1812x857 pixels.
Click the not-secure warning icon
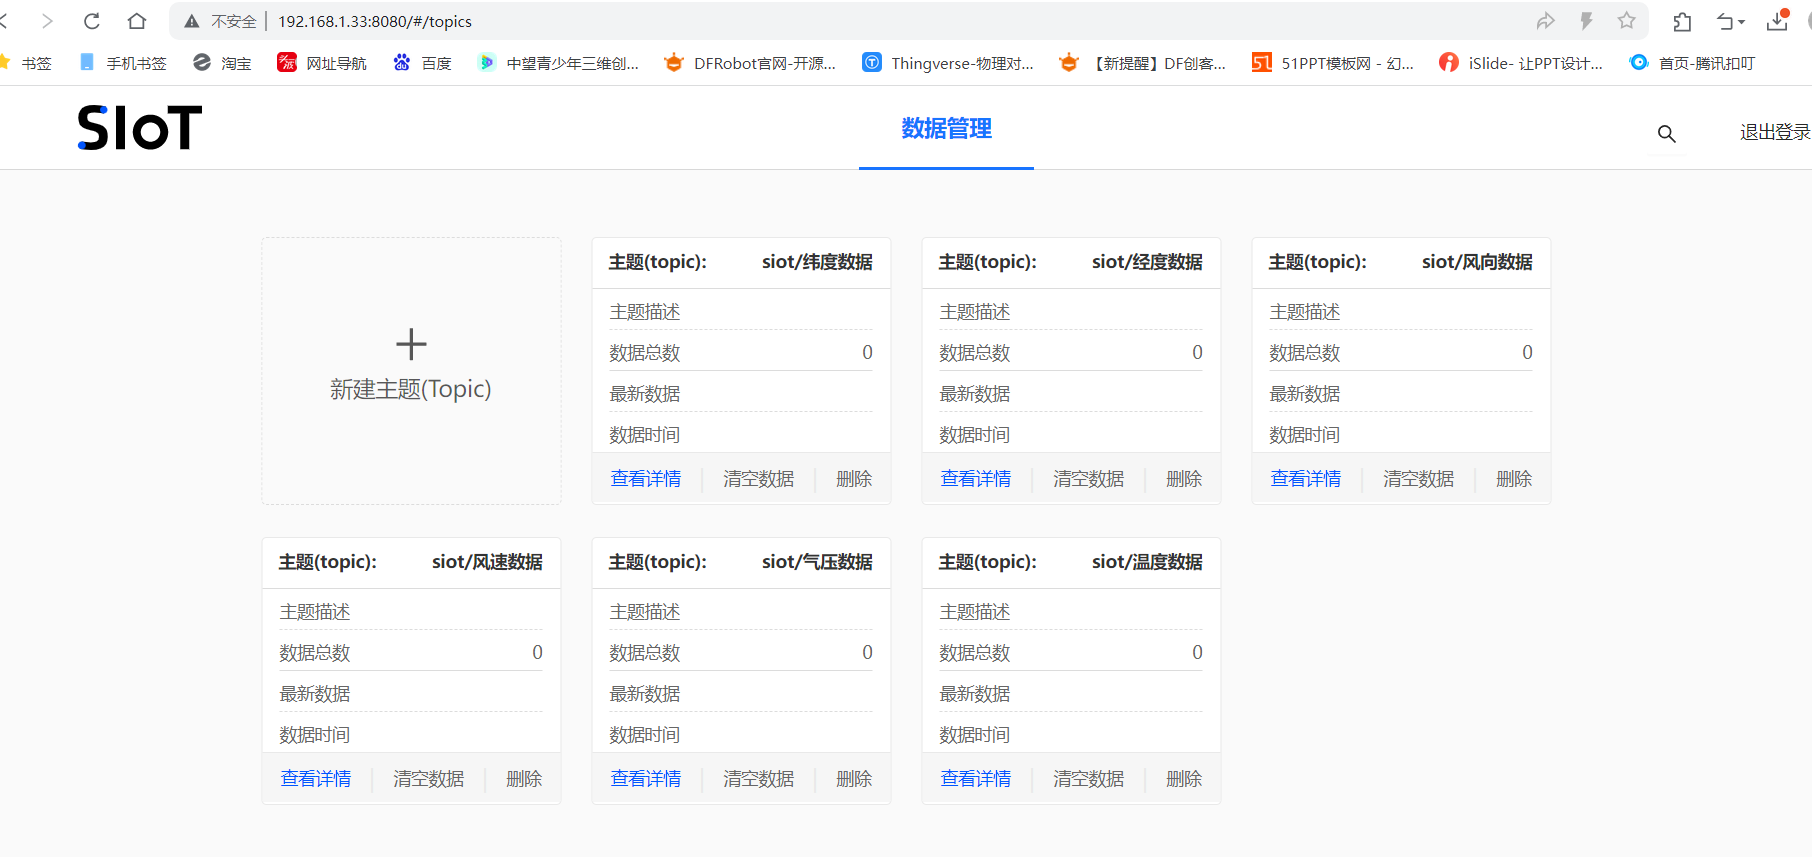pos(192,21)
